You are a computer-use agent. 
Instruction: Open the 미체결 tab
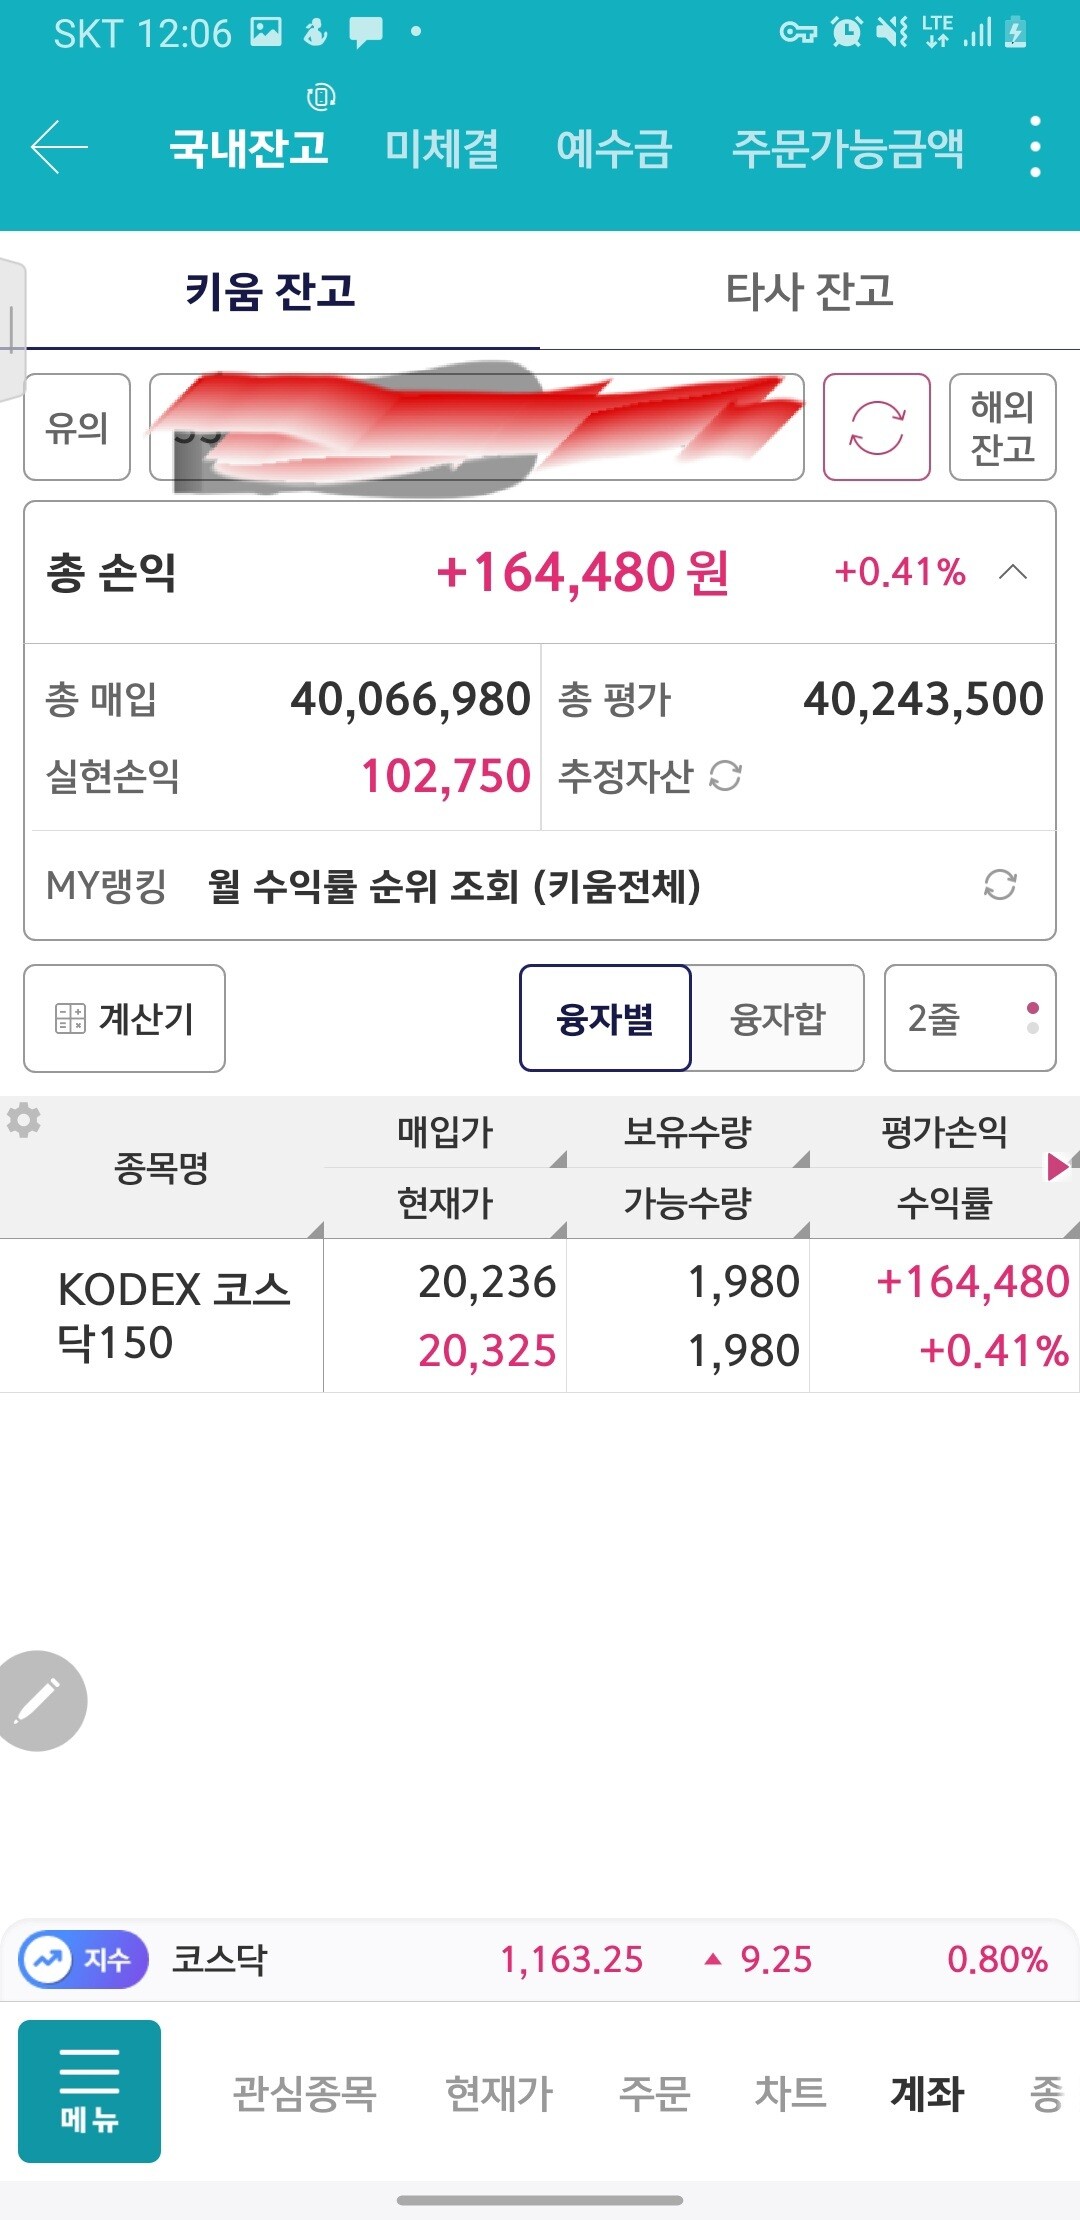click(x=442, y=148)
